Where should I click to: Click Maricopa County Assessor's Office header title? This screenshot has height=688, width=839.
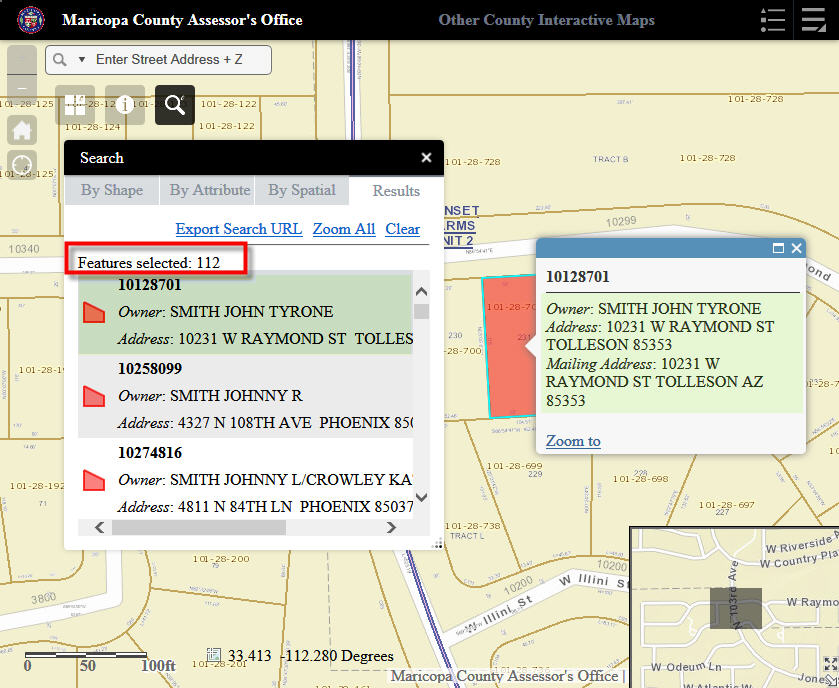[182, 20]
